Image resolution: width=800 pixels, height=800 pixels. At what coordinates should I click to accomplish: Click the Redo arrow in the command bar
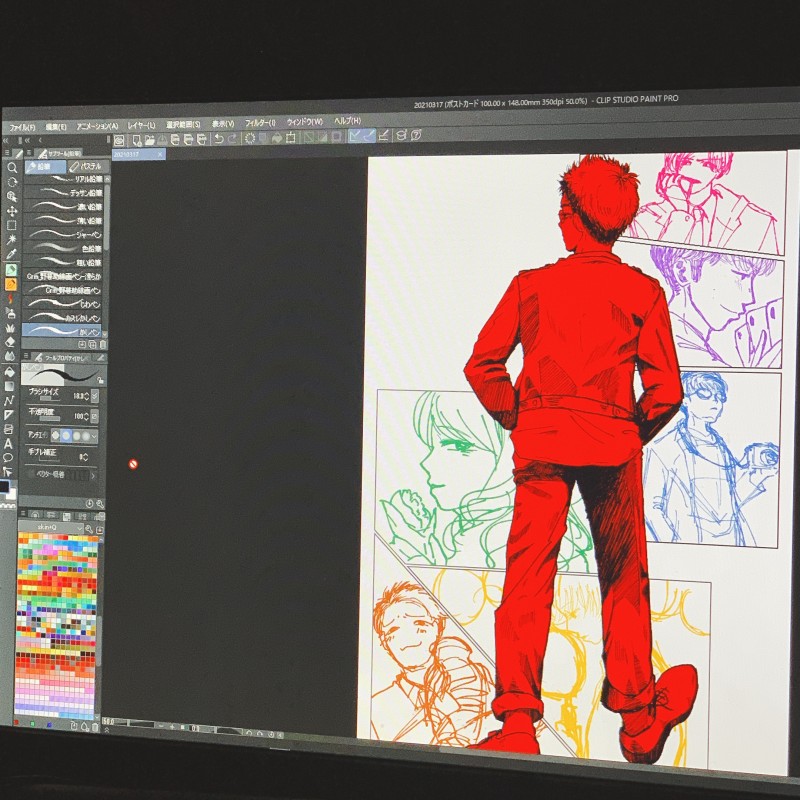232,138
